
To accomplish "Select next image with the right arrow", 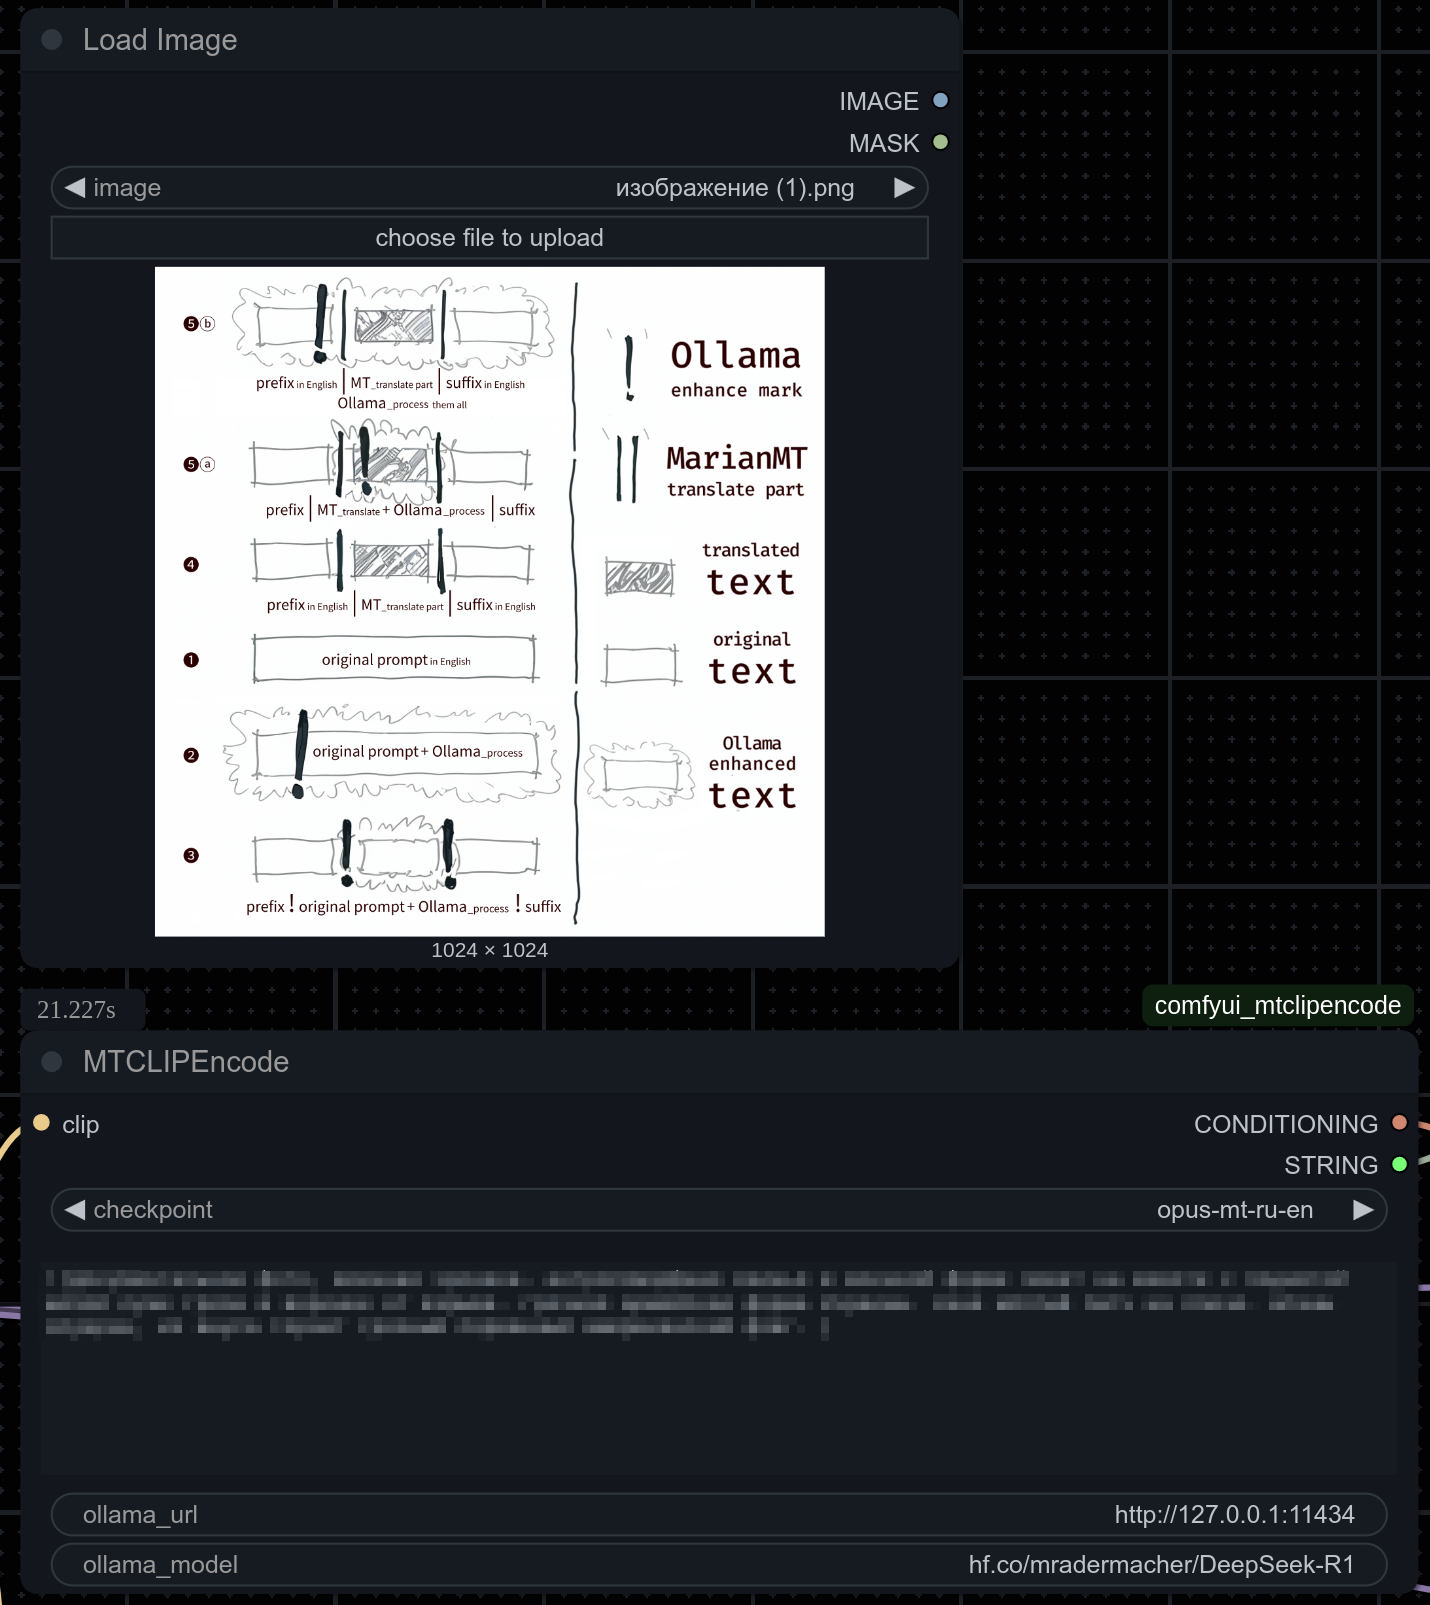I will [904, 188].
